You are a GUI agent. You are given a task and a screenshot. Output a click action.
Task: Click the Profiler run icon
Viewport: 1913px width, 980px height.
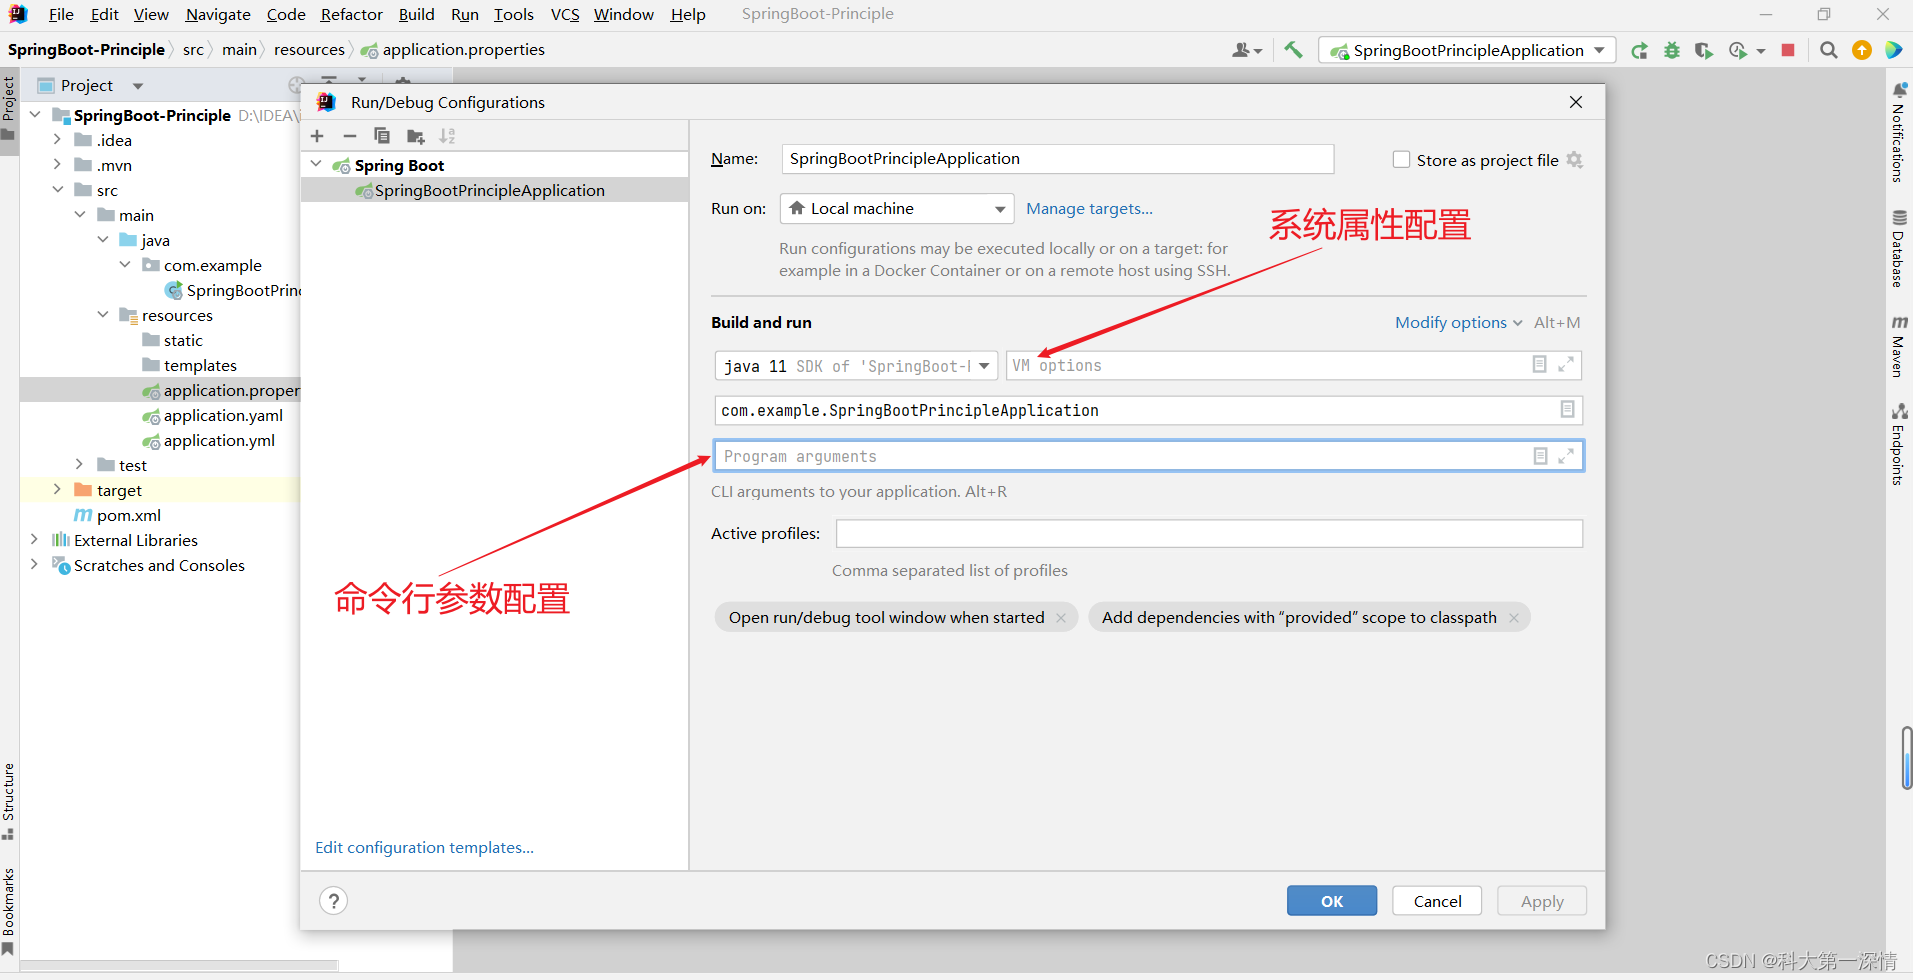click(x=1739, y=50)
